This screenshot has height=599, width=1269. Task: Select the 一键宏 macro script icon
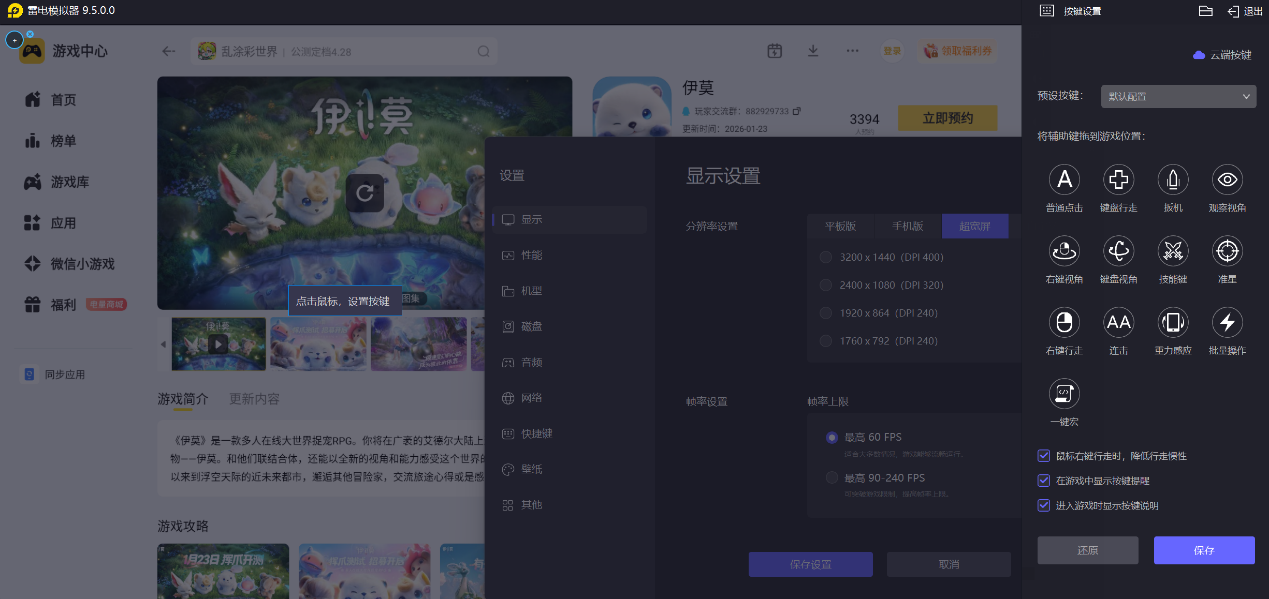click(x=1064, y=393)
